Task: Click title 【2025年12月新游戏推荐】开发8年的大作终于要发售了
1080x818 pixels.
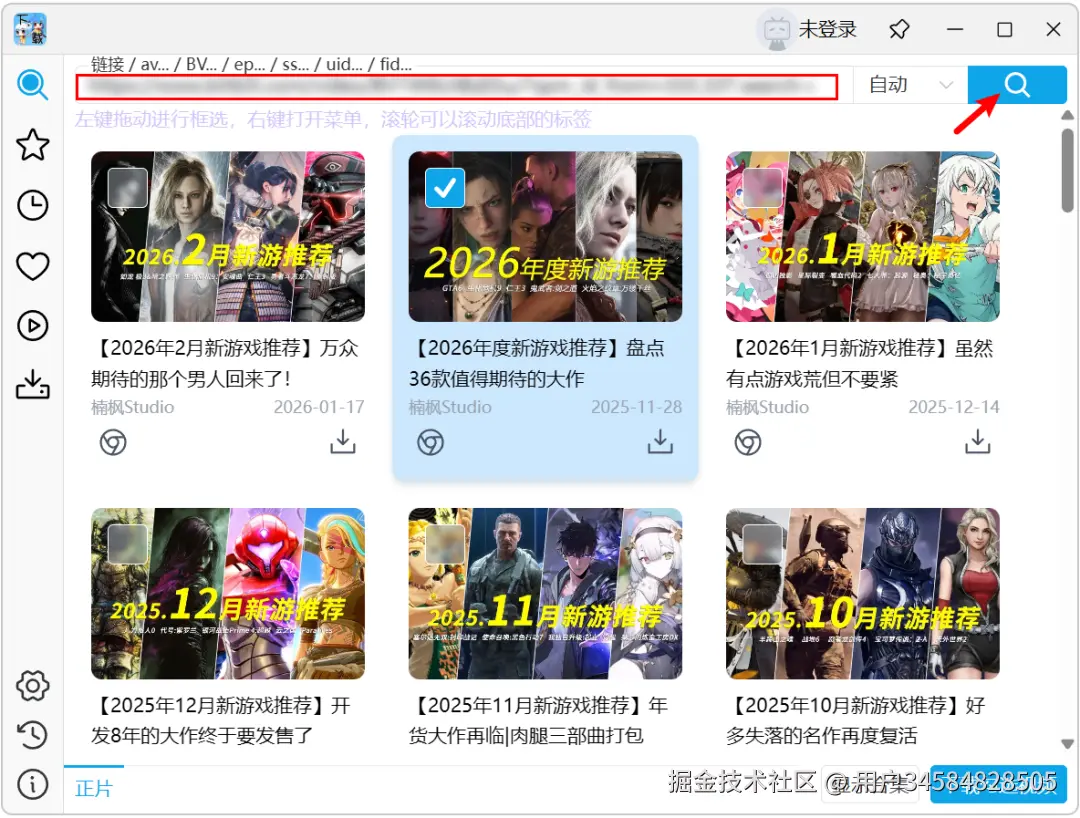Action: 221,720
